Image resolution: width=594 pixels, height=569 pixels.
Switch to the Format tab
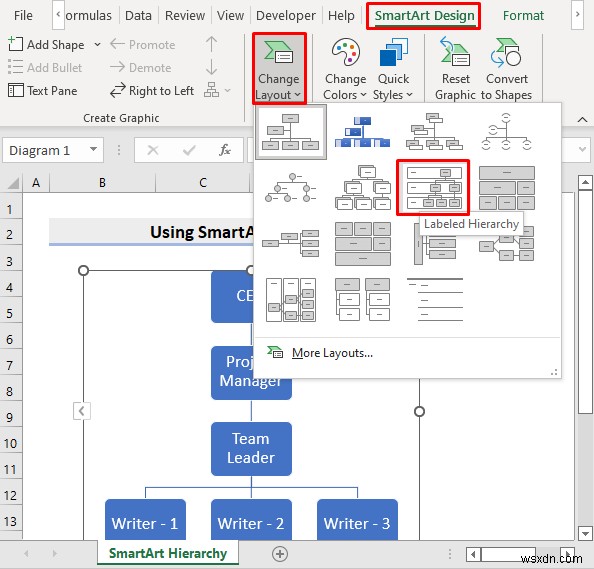click(x=523, y=16)
